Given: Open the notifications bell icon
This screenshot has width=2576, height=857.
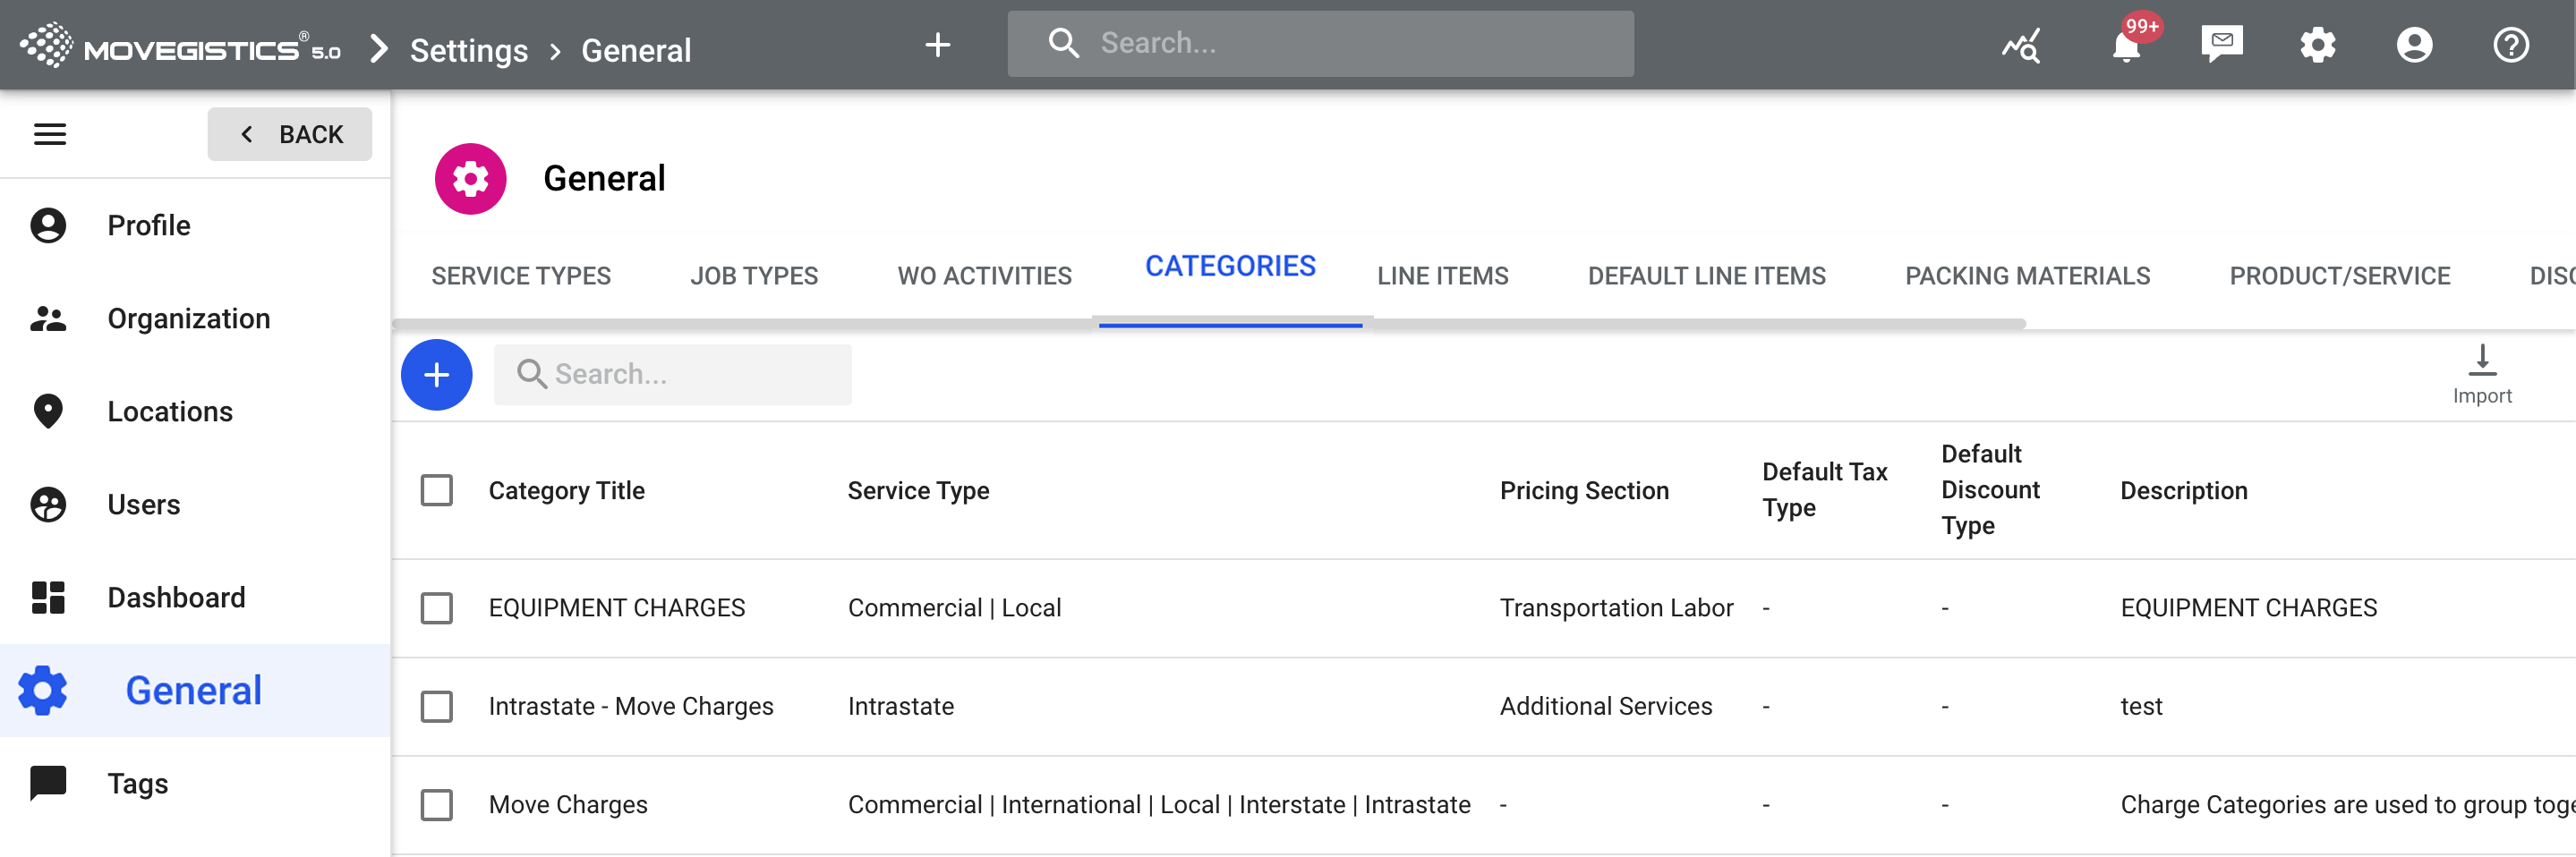Looking at the screenshot, I should pyautogui.click(x=2125, y=46).
